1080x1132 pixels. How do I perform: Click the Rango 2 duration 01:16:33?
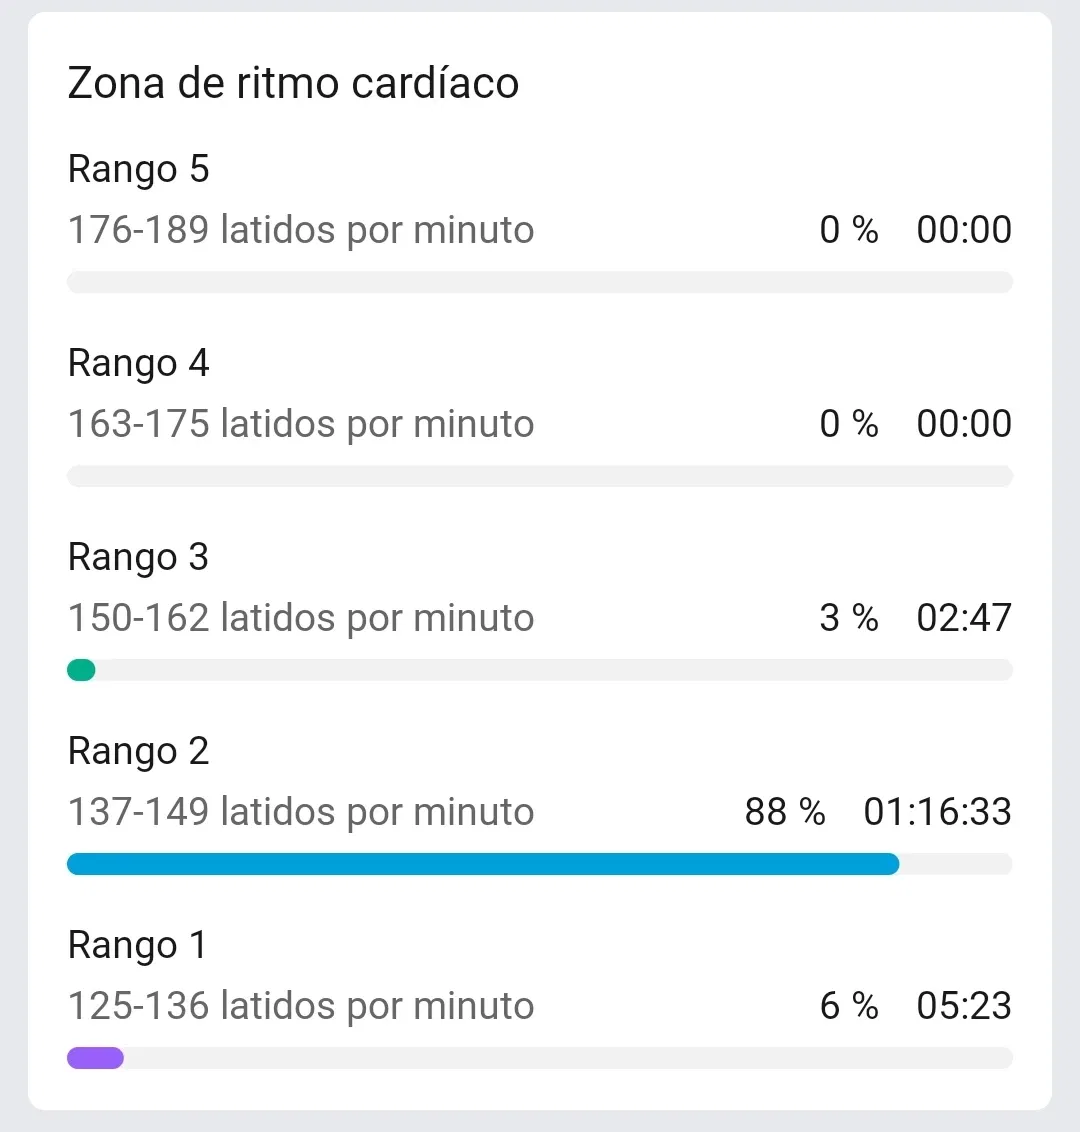click(938, 812)
